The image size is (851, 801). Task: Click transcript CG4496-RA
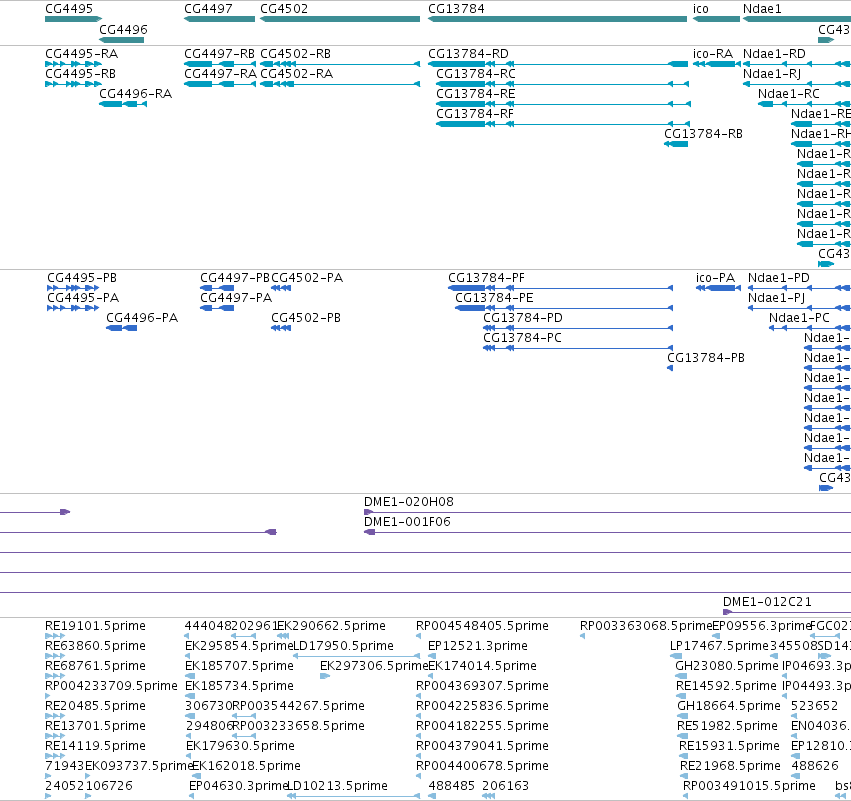(136, 94)
